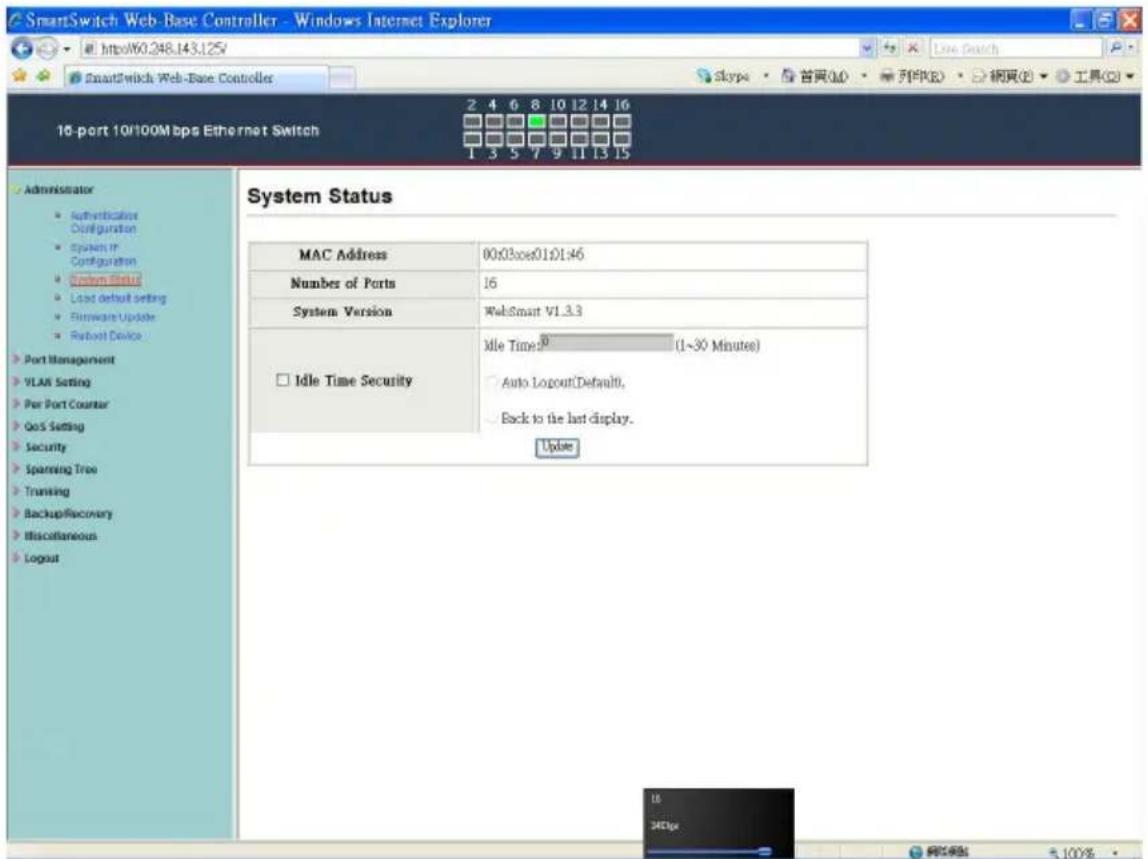Click the browser Back arrow button

[x=21, y=48]
